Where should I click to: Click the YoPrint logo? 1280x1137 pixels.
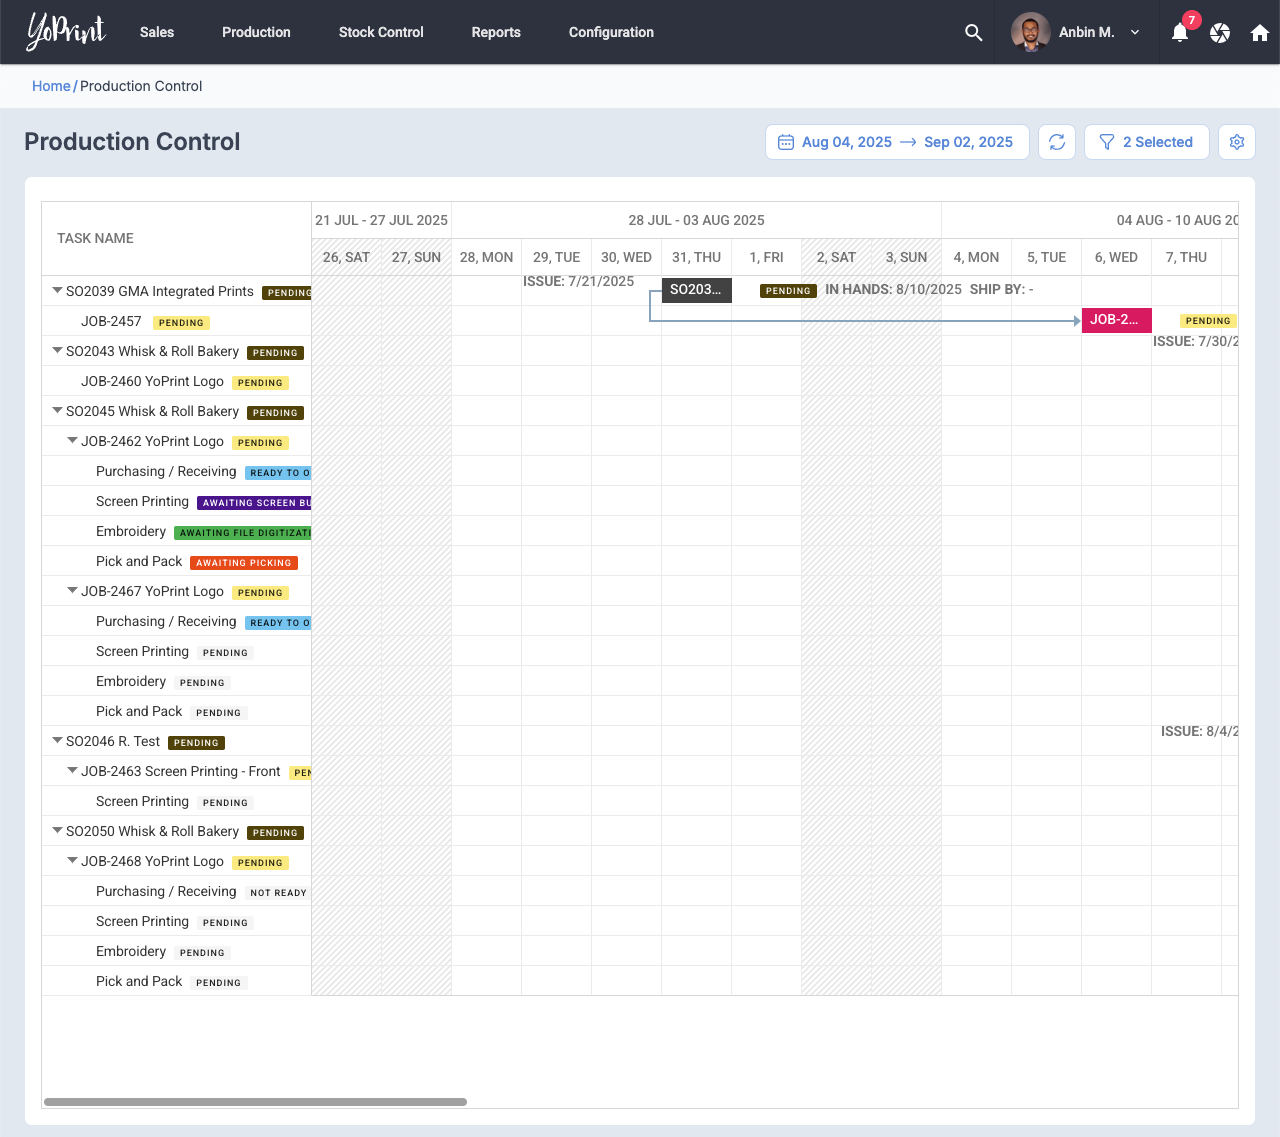pyautogui.click(x=66, y=32)
